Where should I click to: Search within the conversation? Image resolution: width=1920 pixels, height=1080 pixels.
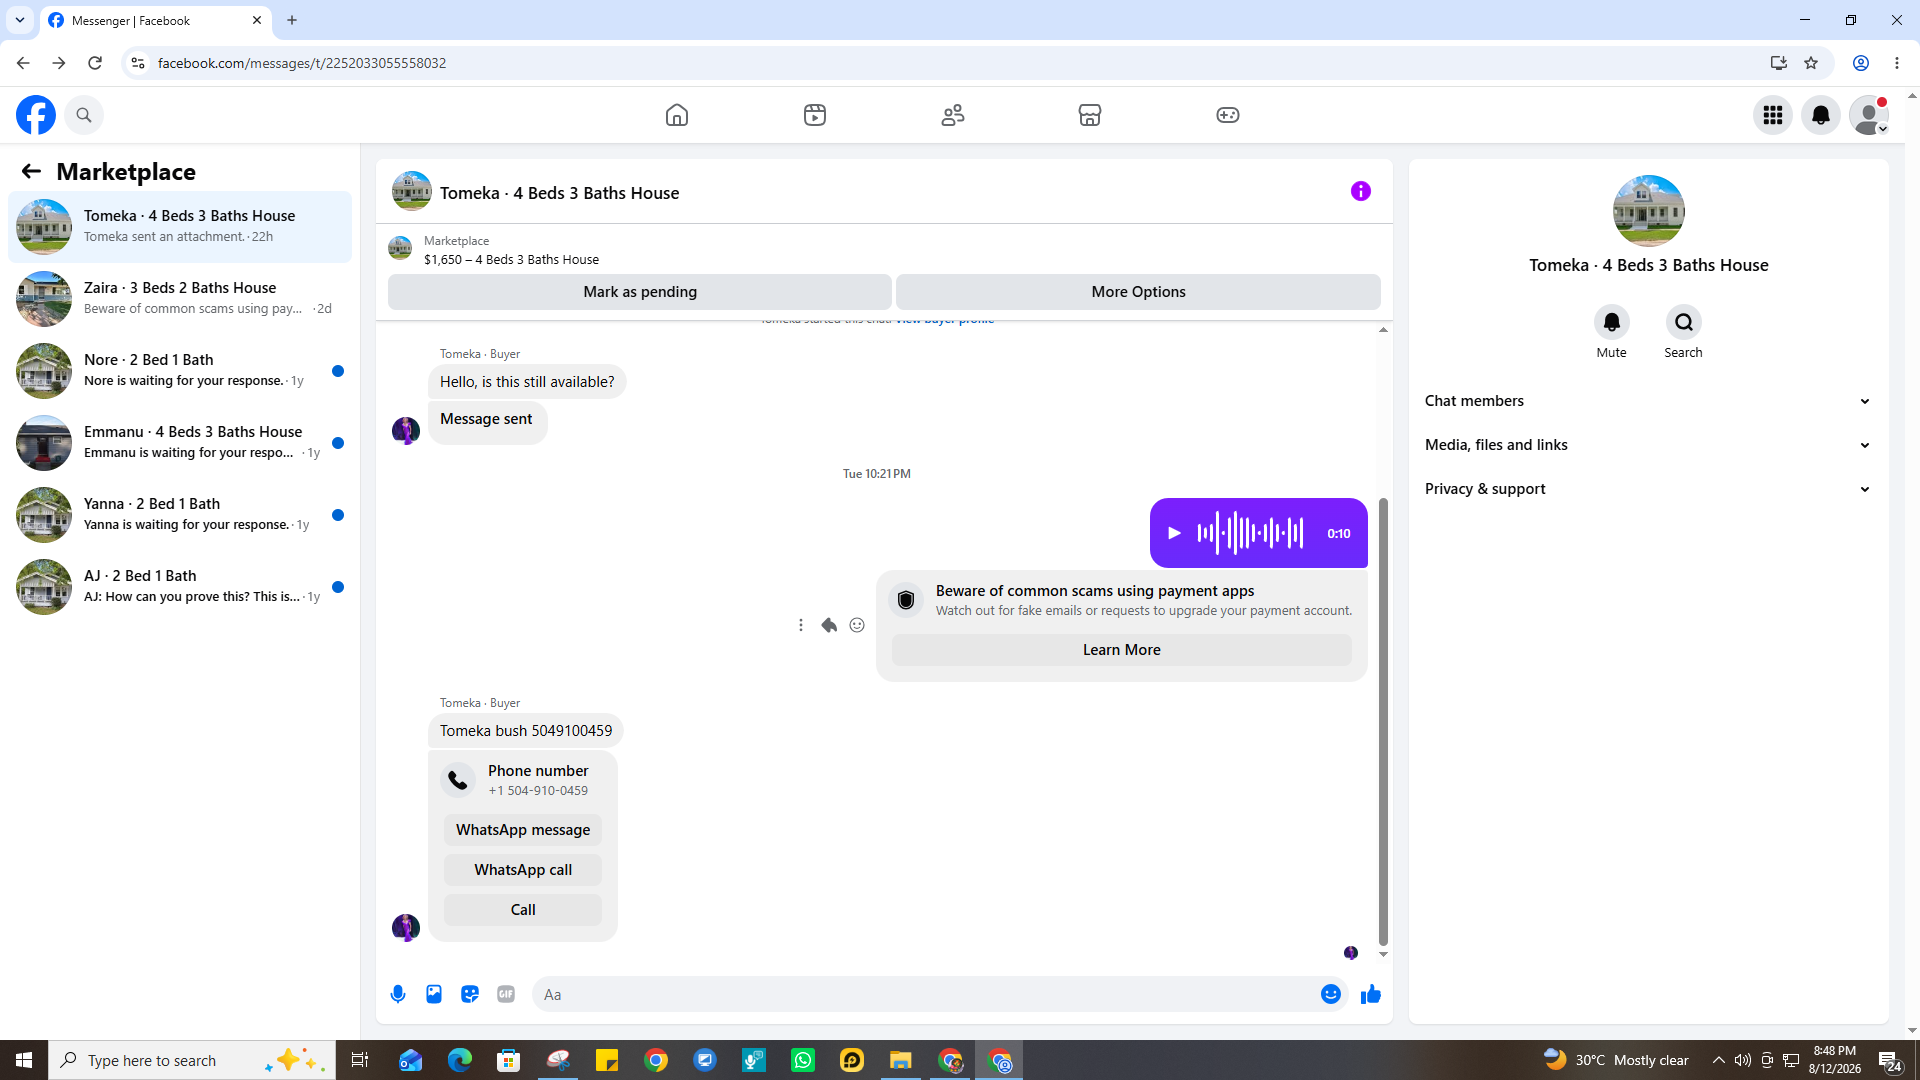(1684, 322)
